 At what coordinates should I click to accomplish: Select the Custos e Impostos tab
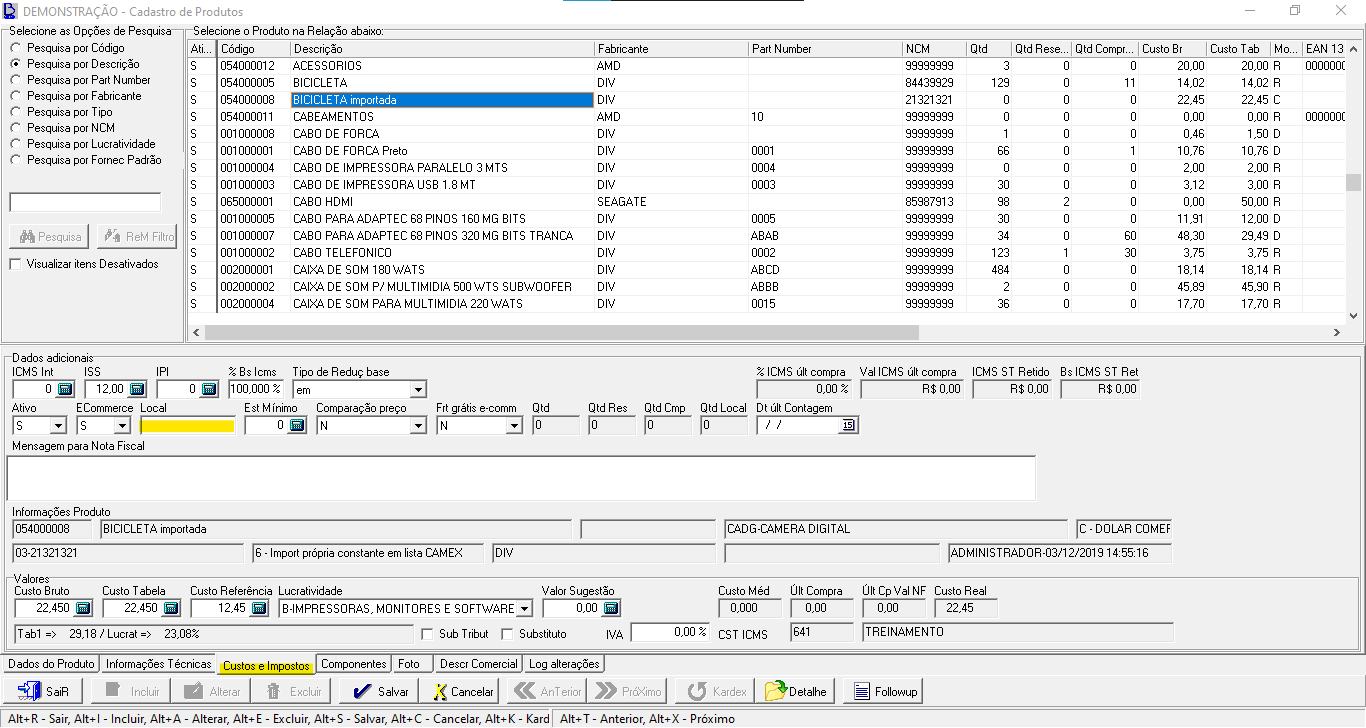point(266,664)
